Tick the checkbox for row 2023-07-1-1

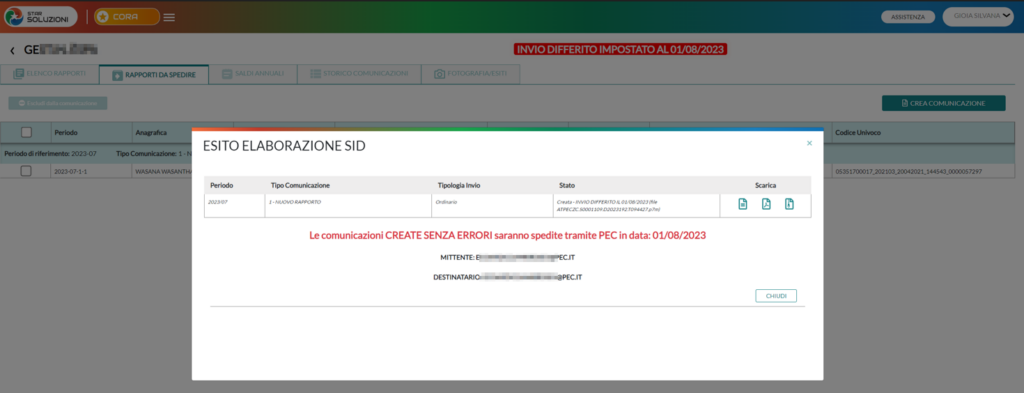tap(26, 171)
